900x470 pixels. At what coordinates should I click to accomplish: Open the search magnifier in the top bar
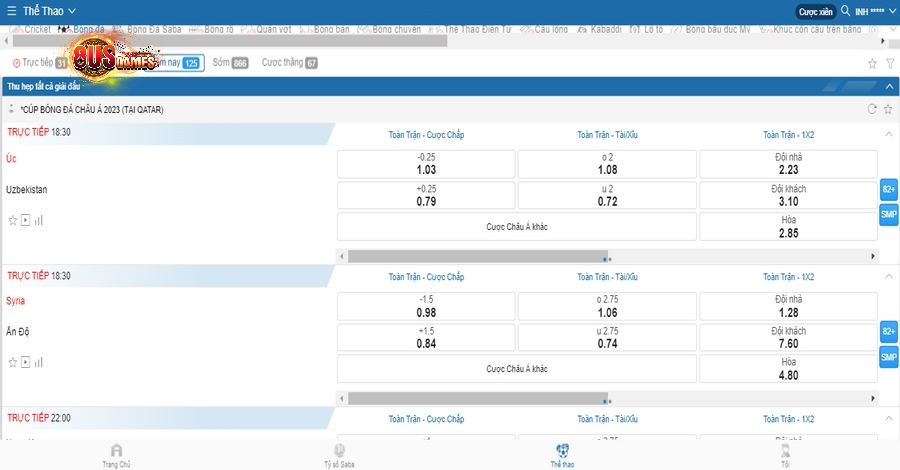coord(845,11)
